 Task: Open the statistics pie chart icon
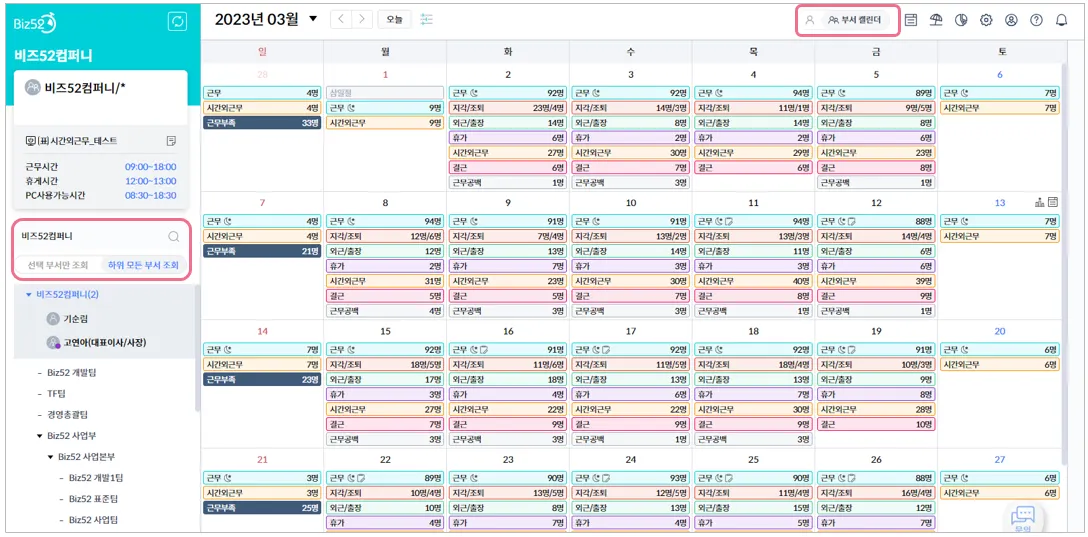(961, 20)
